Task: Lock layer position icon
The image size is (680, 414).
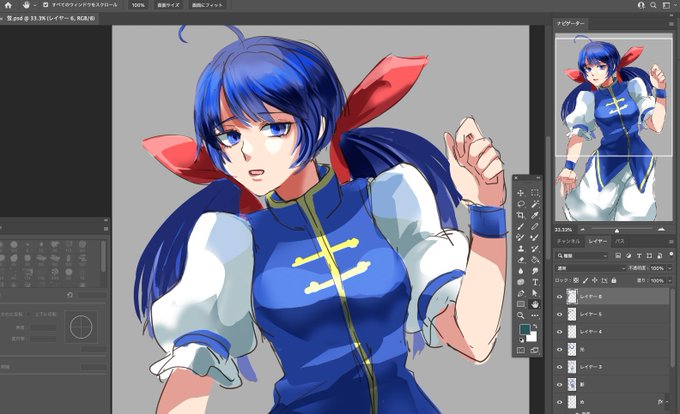Action: (x=595, y=281)
